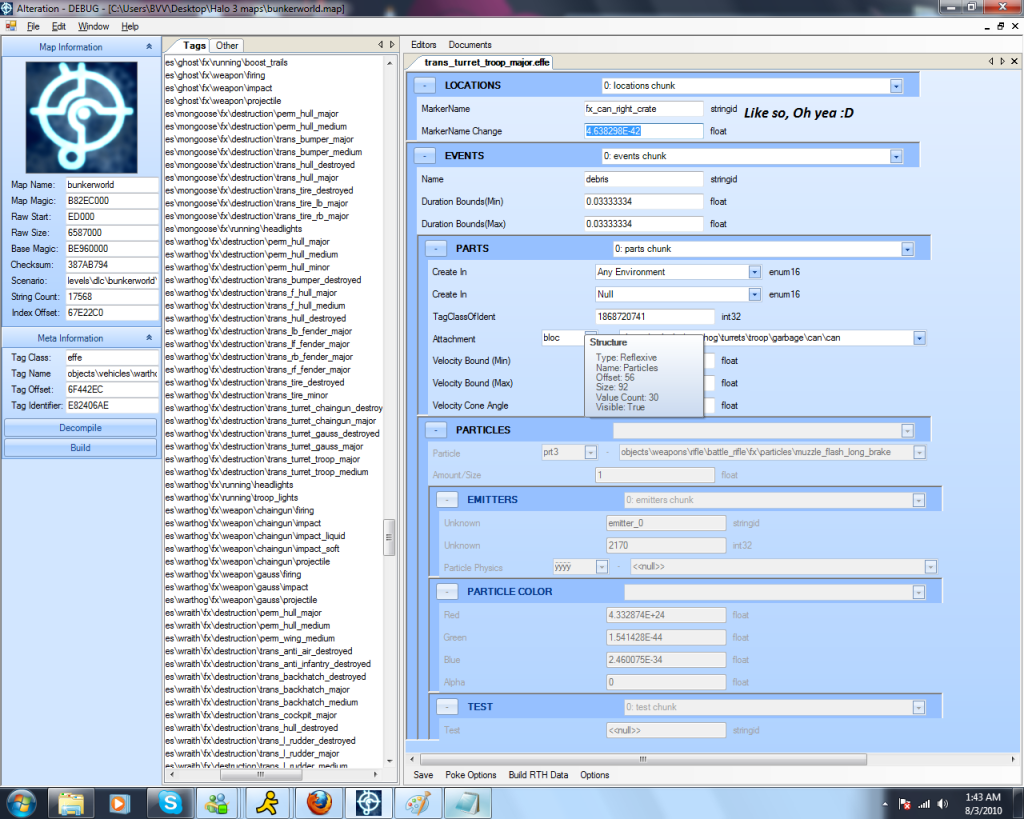Open the bottom Options menu

click(x=594, y=775)
